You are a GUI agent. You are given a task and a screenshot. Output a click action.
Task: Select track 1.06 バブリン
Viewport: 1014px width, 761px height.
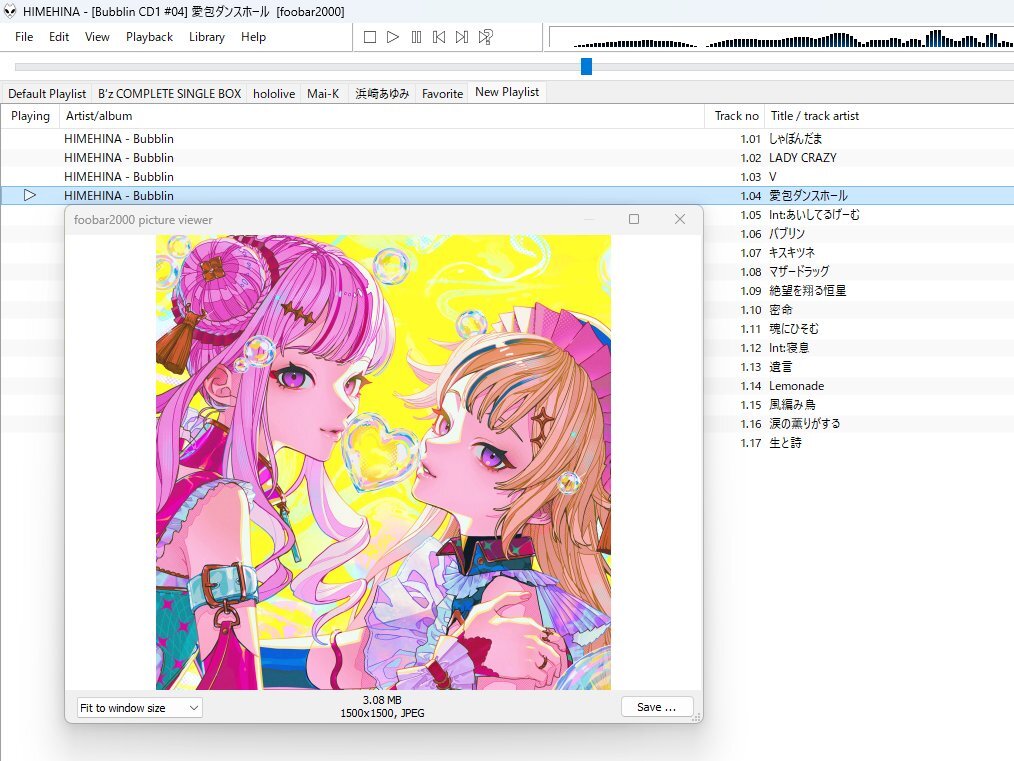tap(859, 233)
